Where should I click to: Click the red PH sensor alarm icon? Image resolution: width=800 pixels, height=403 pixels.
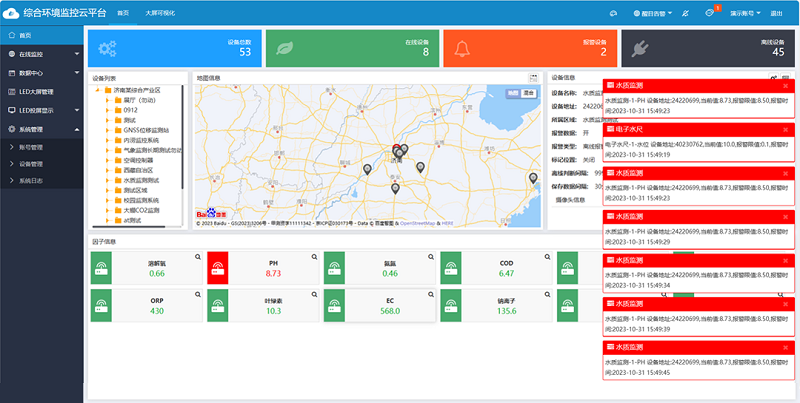click(219, 267)
